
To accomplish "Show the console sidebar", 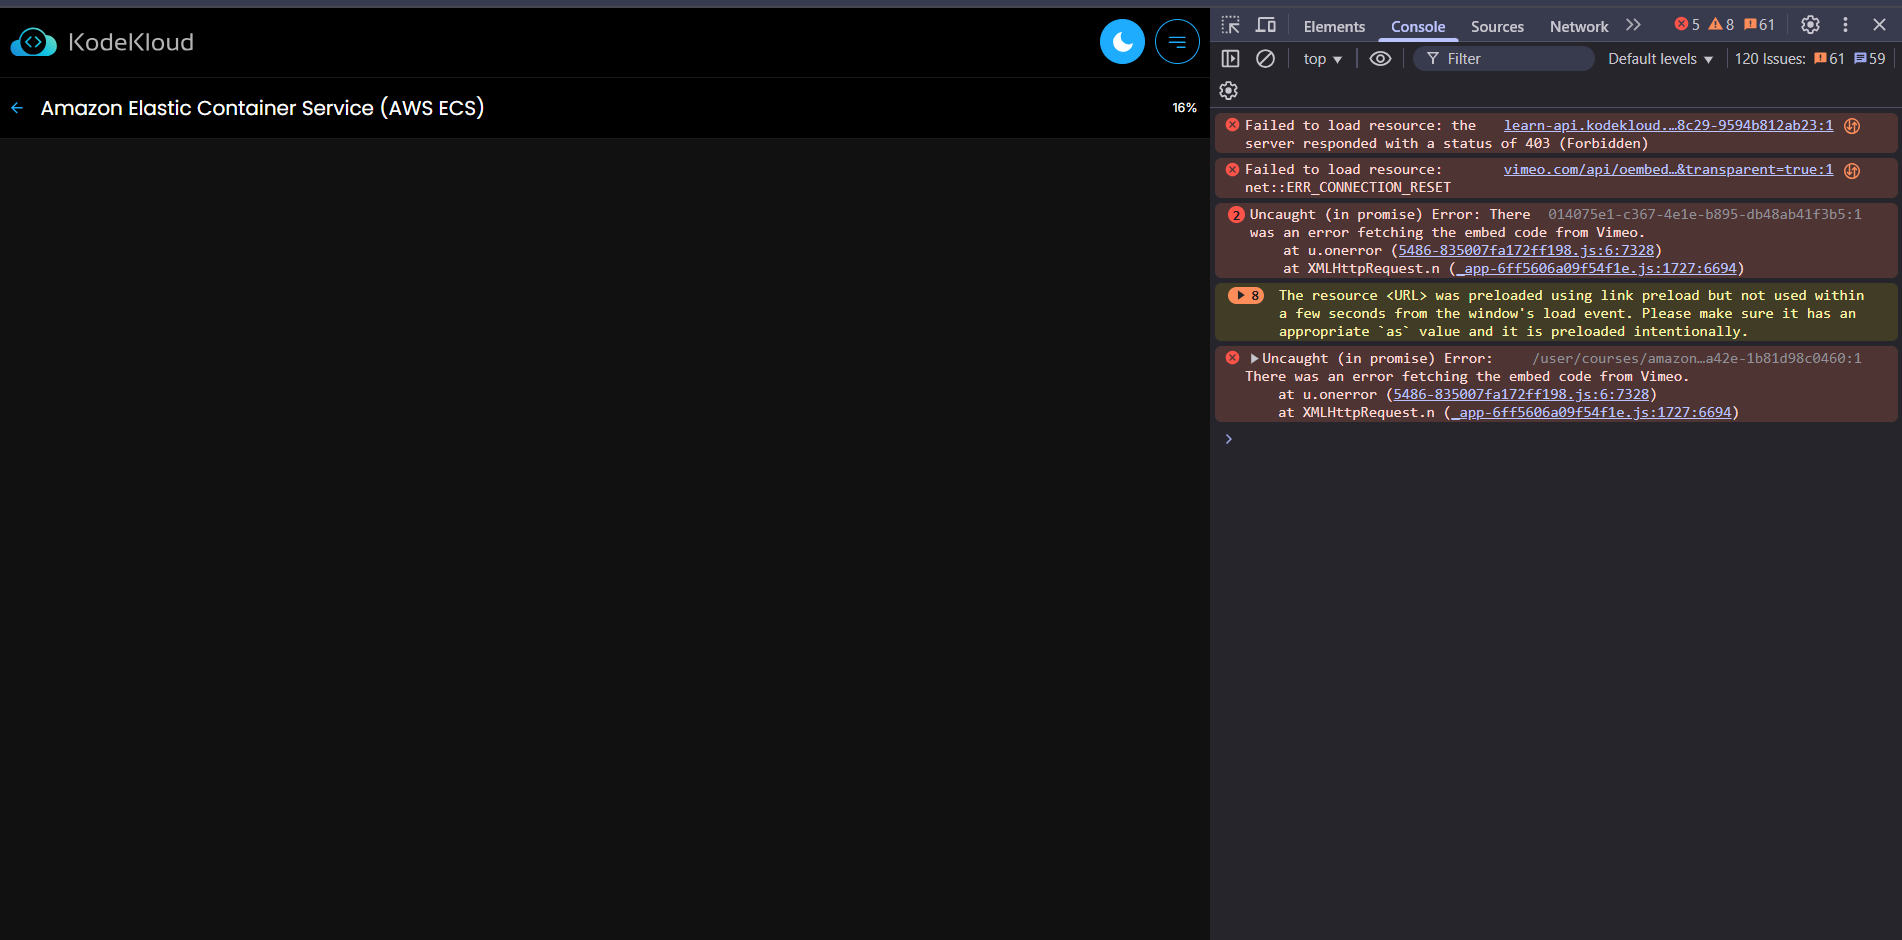I will click(x=1231, y=59).
